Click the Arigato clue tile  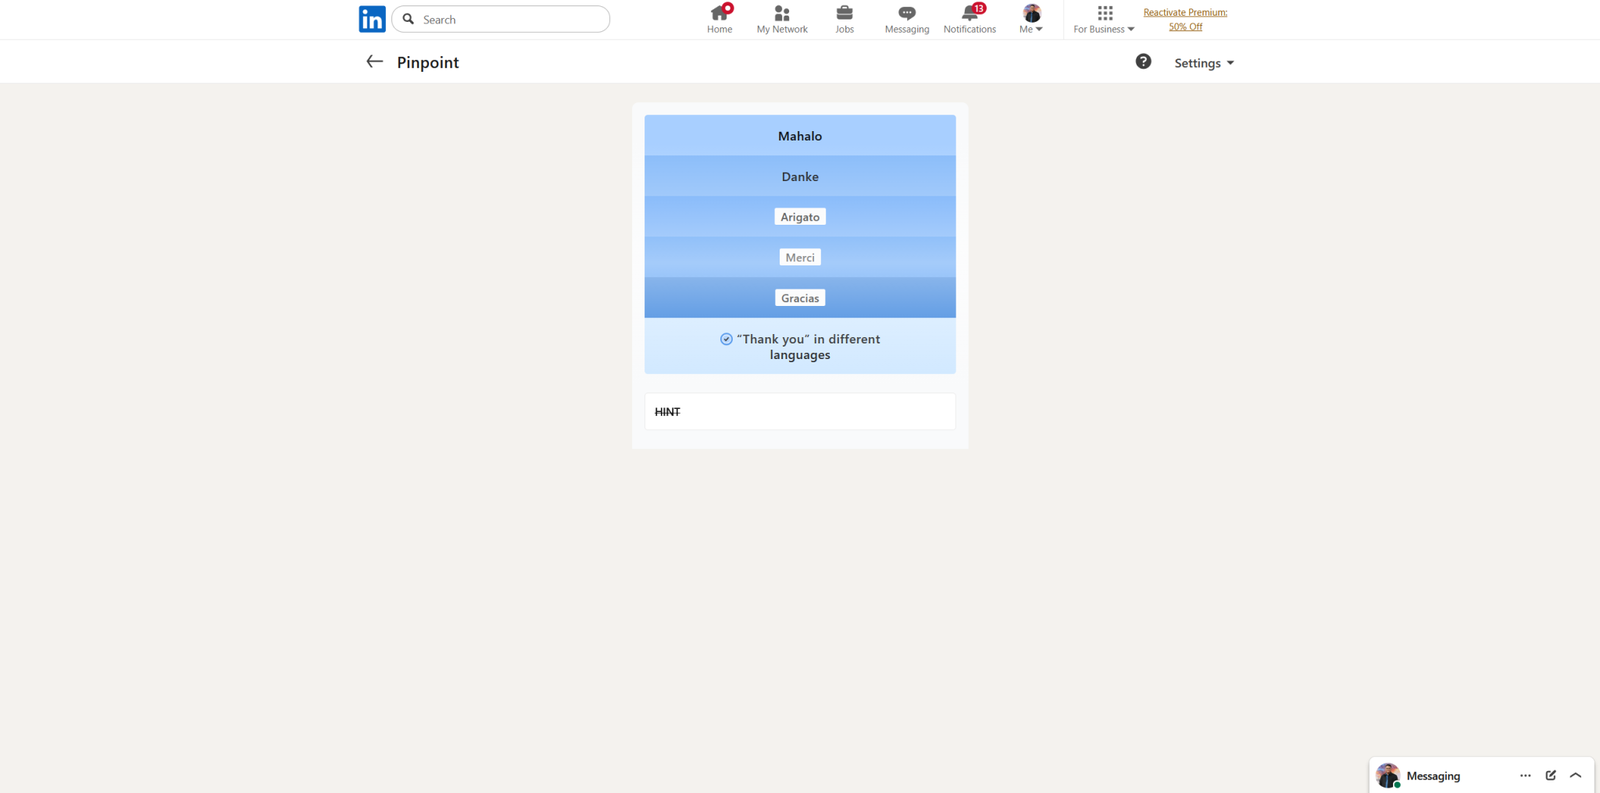tap(800, 217)
